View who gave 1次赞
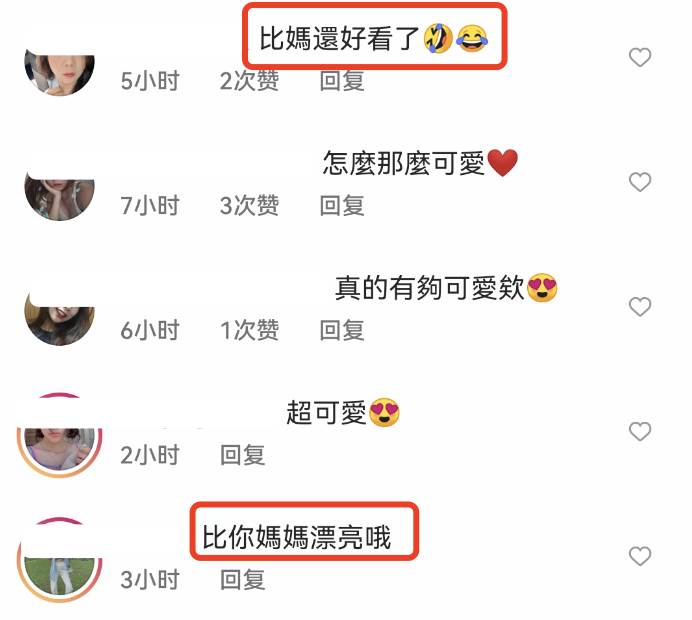Screen dimensions: 692x620 click(x=249, y=330)
